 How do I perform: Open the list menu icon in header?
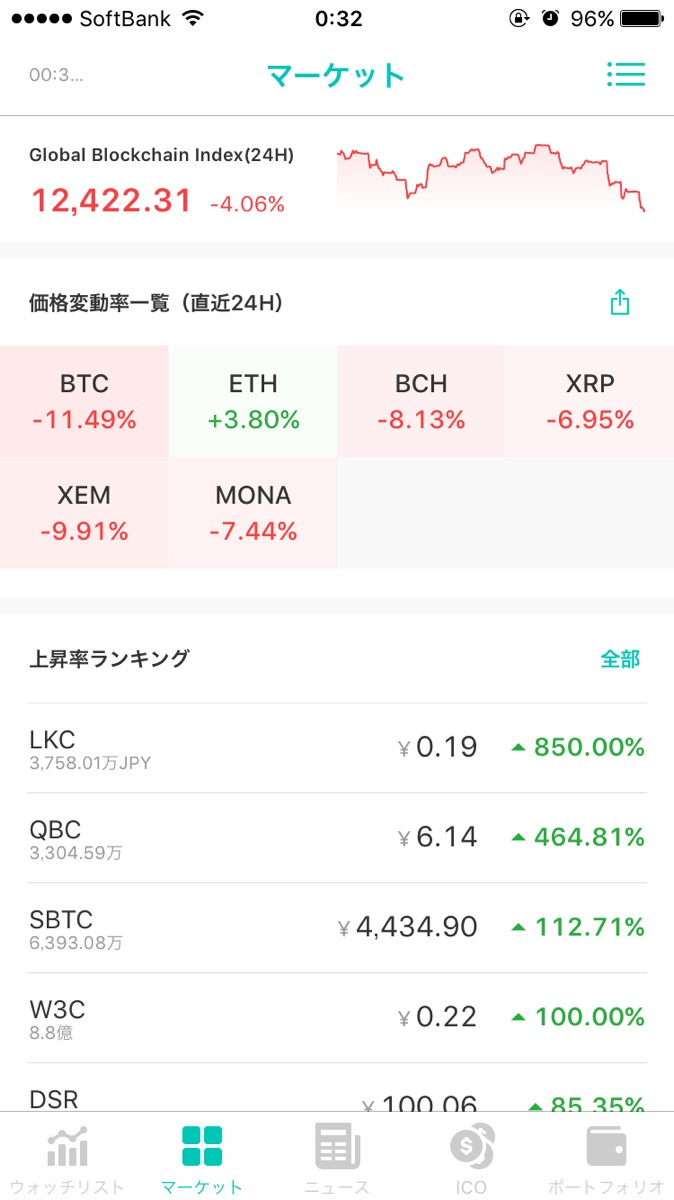[x=625, y=75]
